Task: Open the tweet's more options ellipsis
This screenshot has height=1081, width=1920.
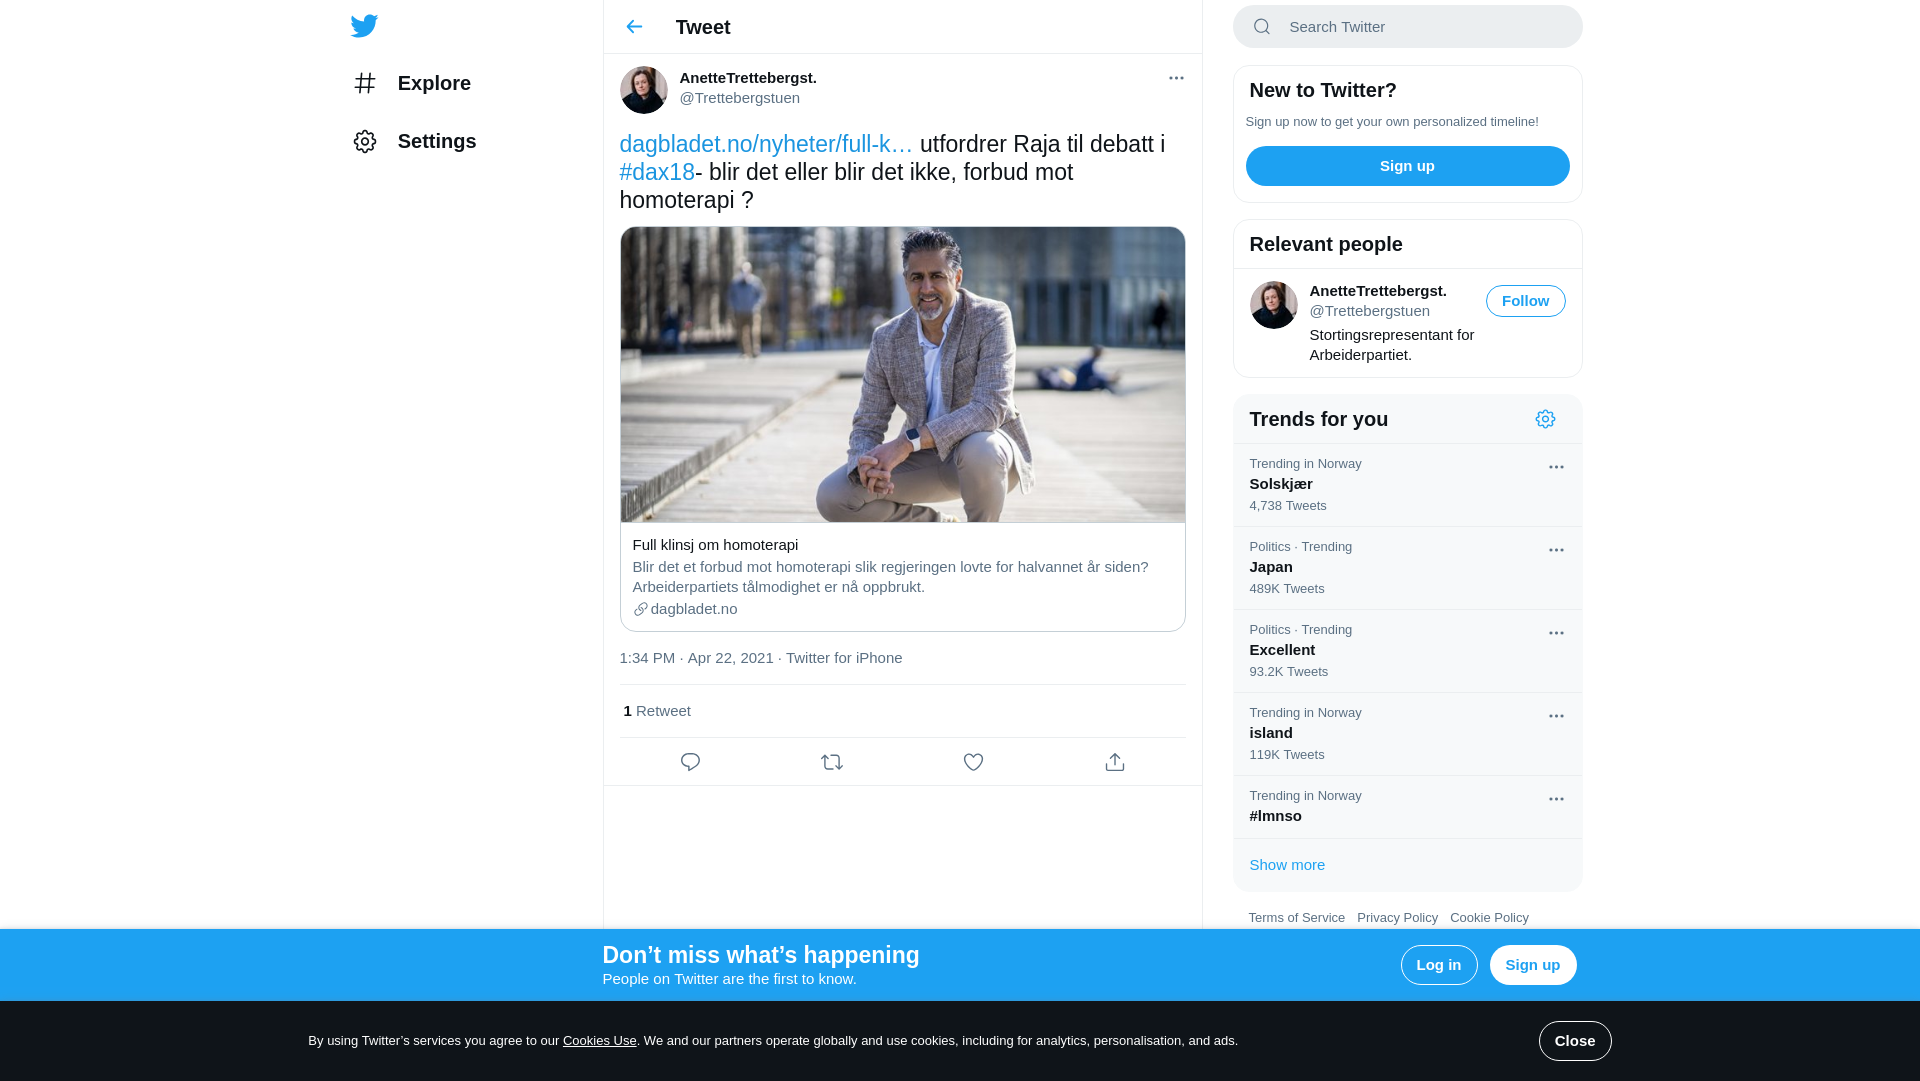Action: coord(1176,78)
